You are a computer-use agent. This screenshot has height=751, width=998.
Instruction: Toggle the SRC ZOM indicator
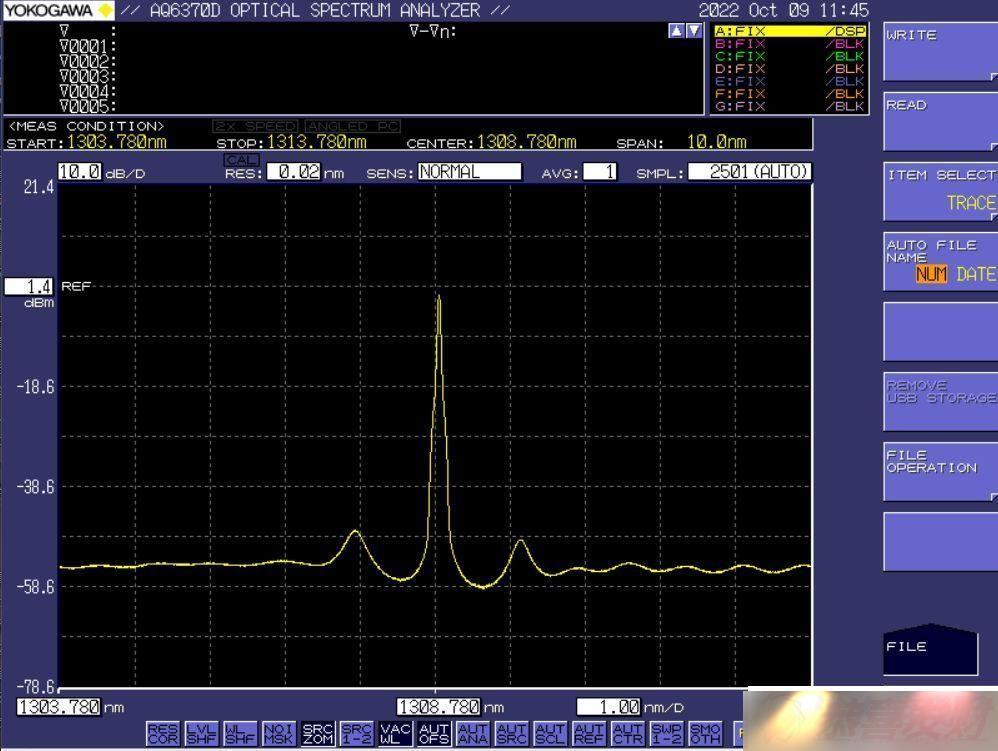[x=318, y=733]
